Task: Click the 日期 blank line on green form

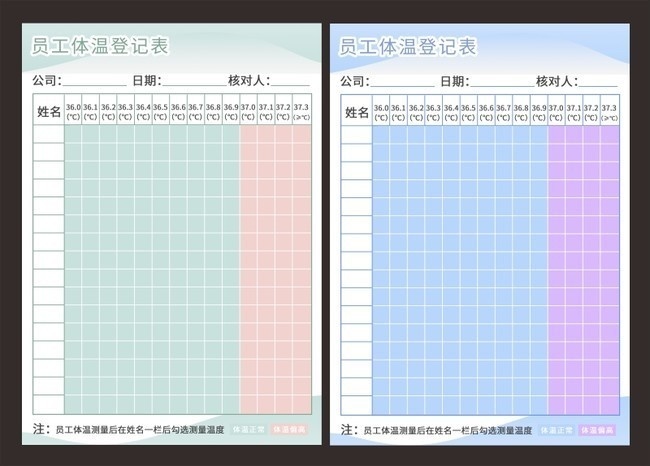Action: (x=195, y=85)
